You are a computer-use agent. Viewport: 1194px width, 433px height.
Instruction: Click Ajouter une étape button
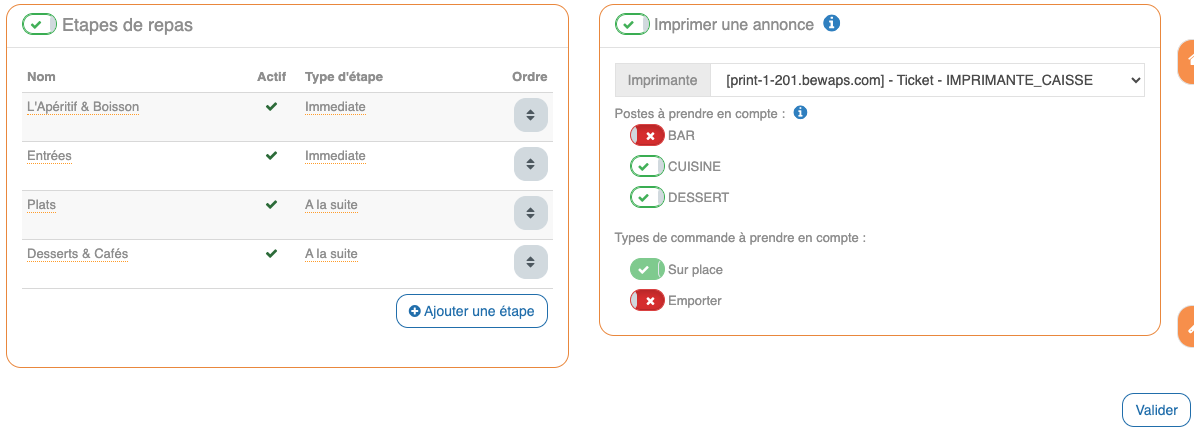[x=472, y=311]
